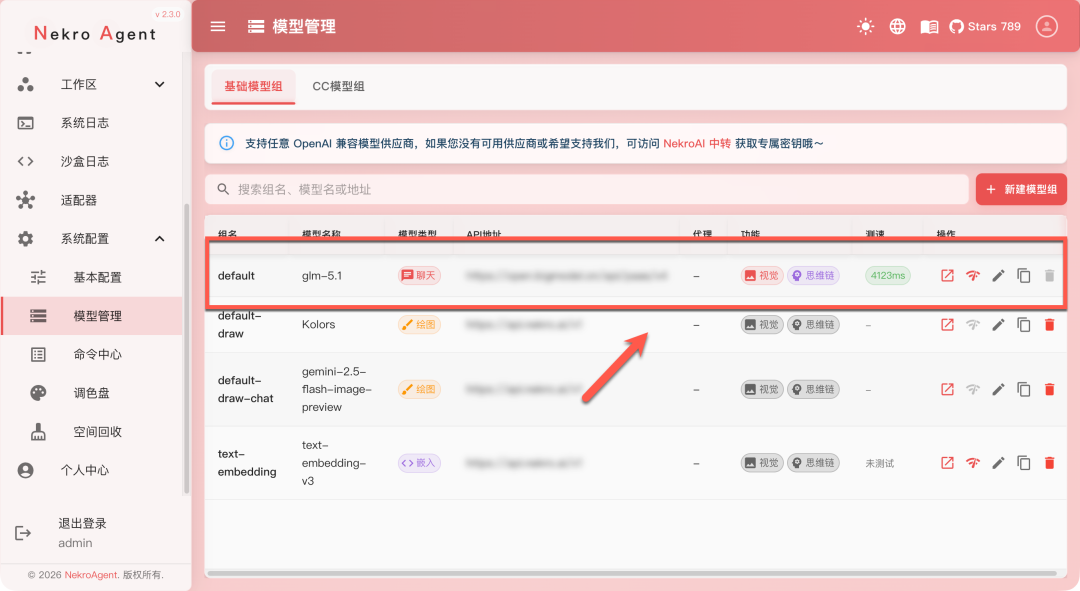
Task: Click the 新建模型组 button
Action: (1021, 189)
